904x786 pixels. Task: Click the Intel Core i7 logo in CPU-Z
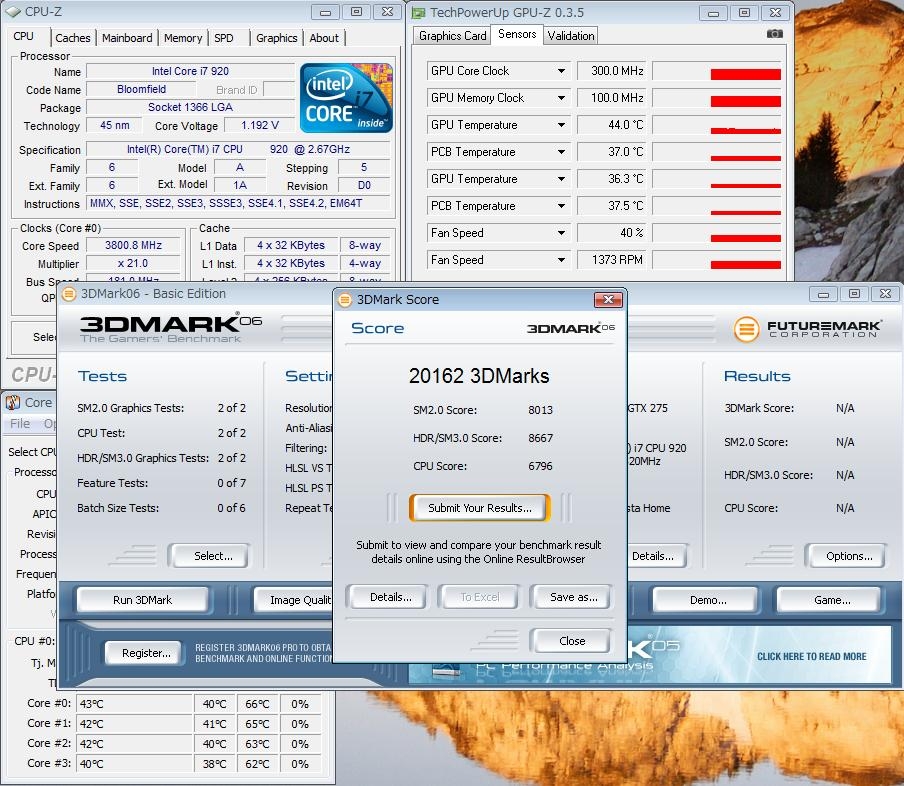pyautogui.click(x=346, y=98)
